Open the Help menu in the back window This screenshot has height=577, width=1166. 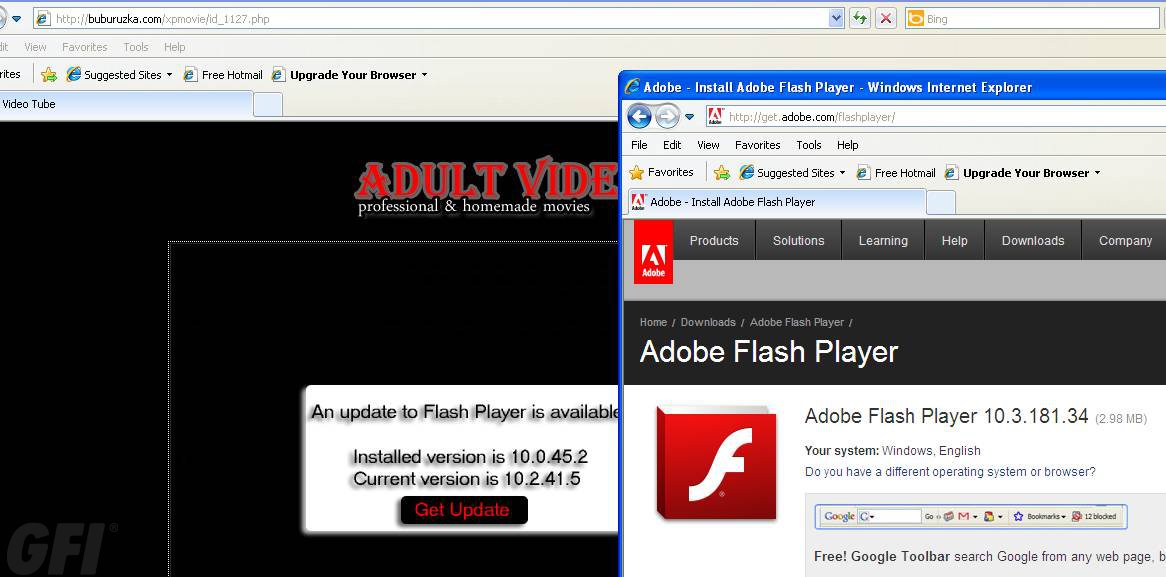click(175, 47)
